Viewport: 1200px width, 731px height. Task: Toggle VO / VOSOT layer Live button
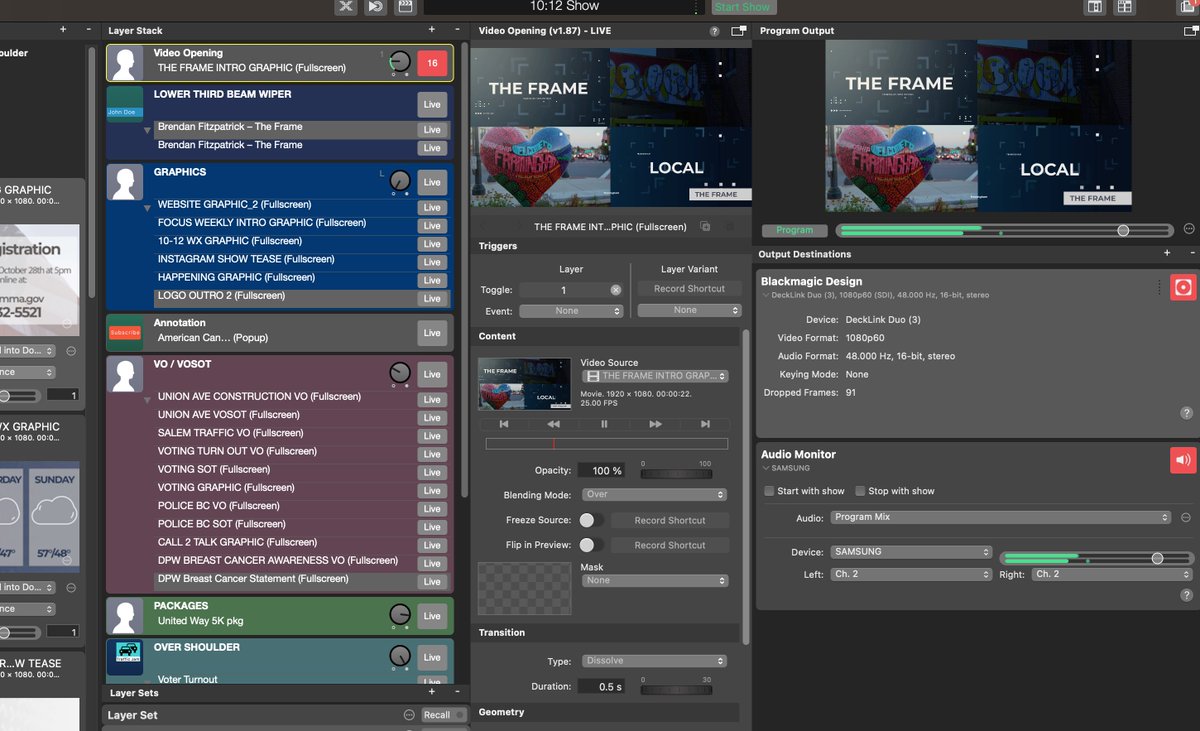(432, 374)
